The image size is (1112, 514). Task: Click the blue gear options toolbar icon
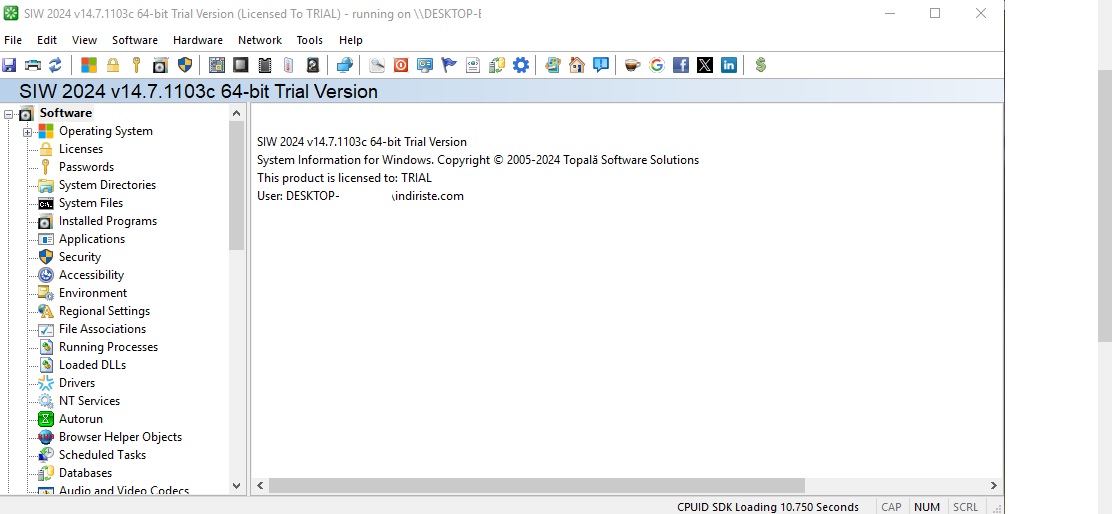click(521, 65)
